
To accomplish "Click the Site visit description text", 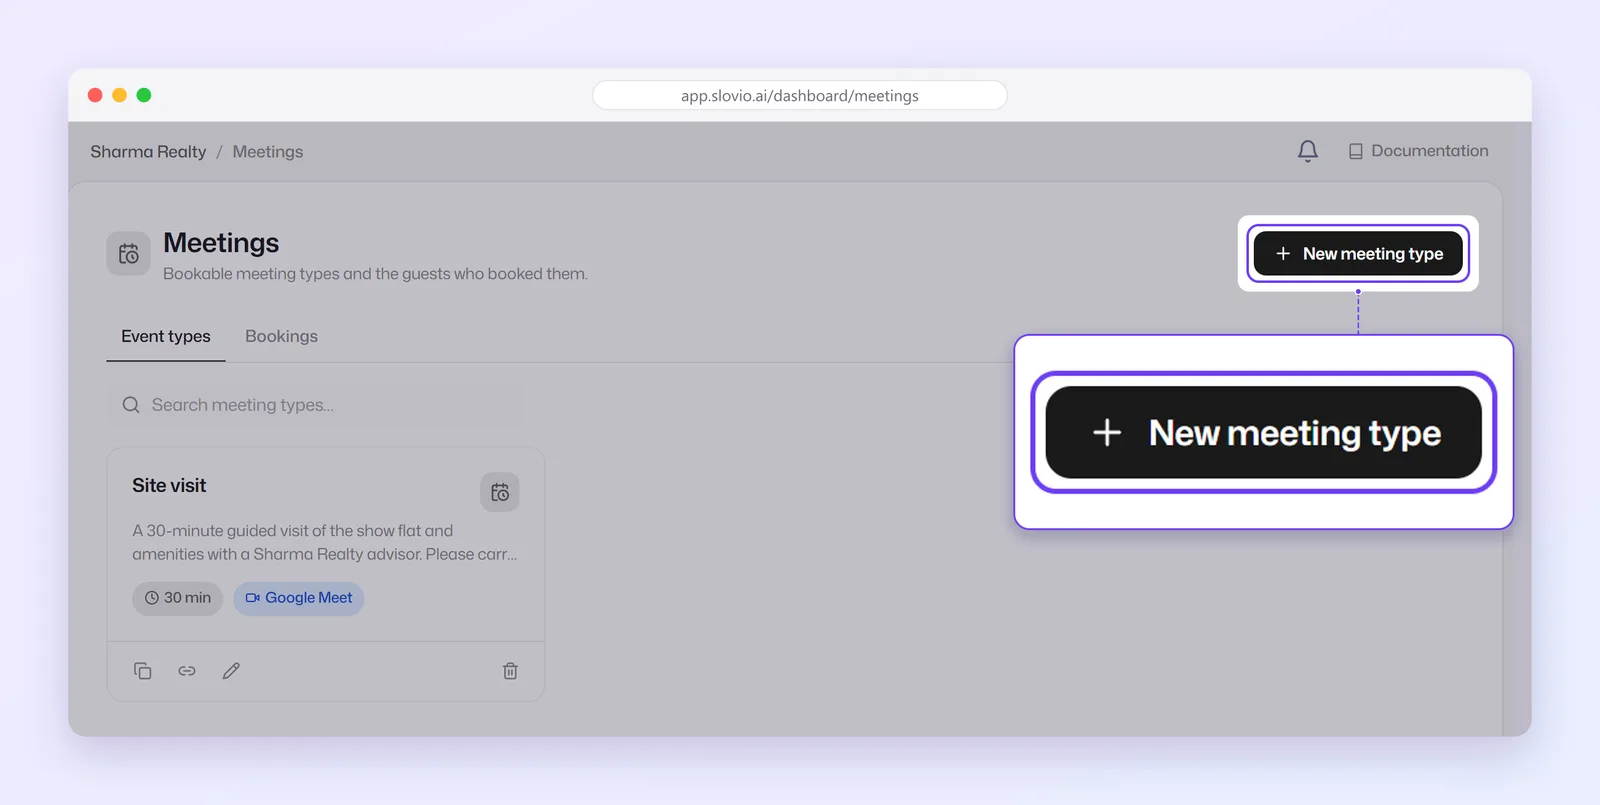I will (325, 543).
